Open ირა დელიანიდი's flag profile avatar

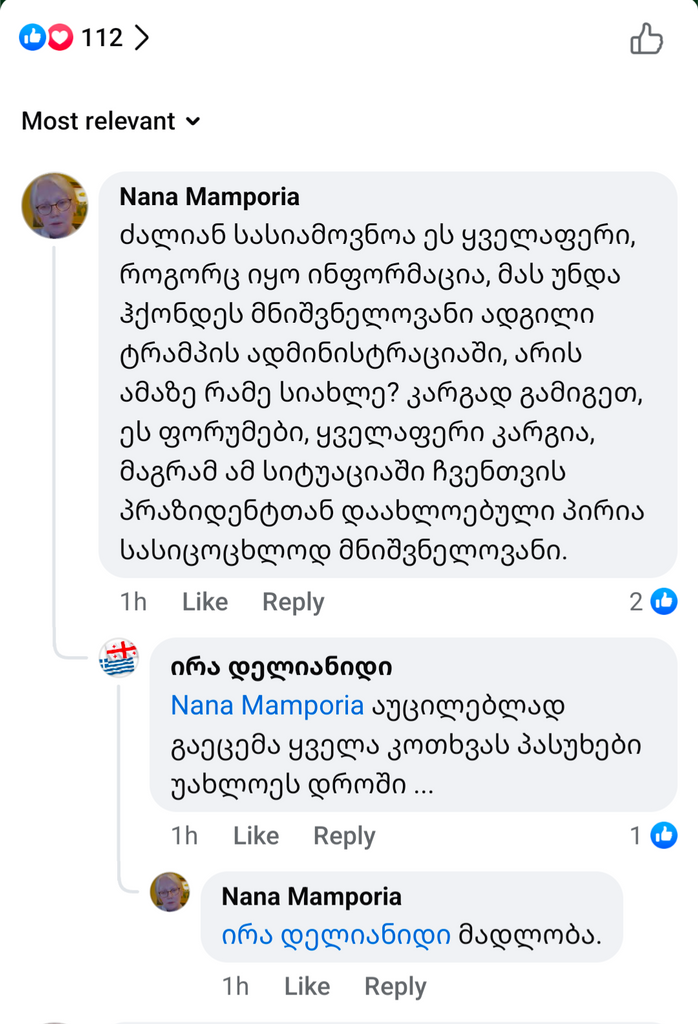[118, 660]
